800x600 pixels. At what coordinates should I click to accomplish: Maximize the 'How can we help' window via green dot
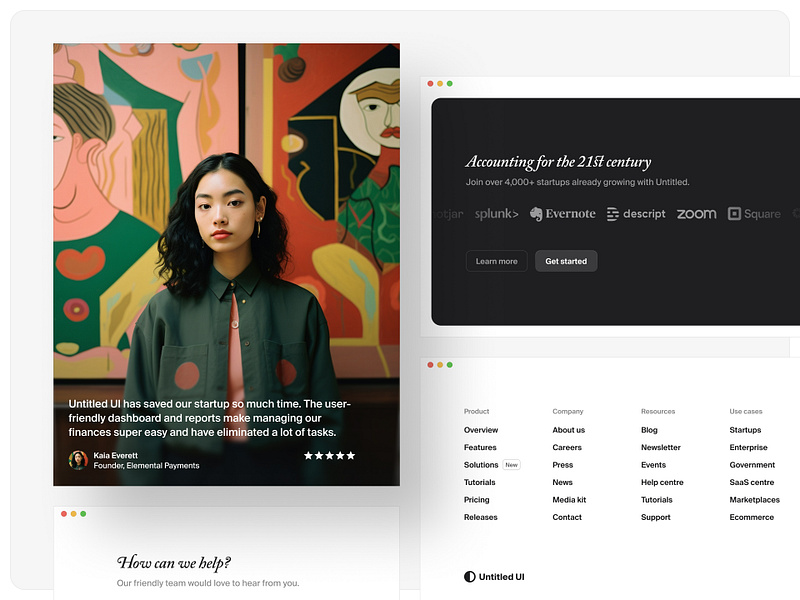(x=83, y=514)
